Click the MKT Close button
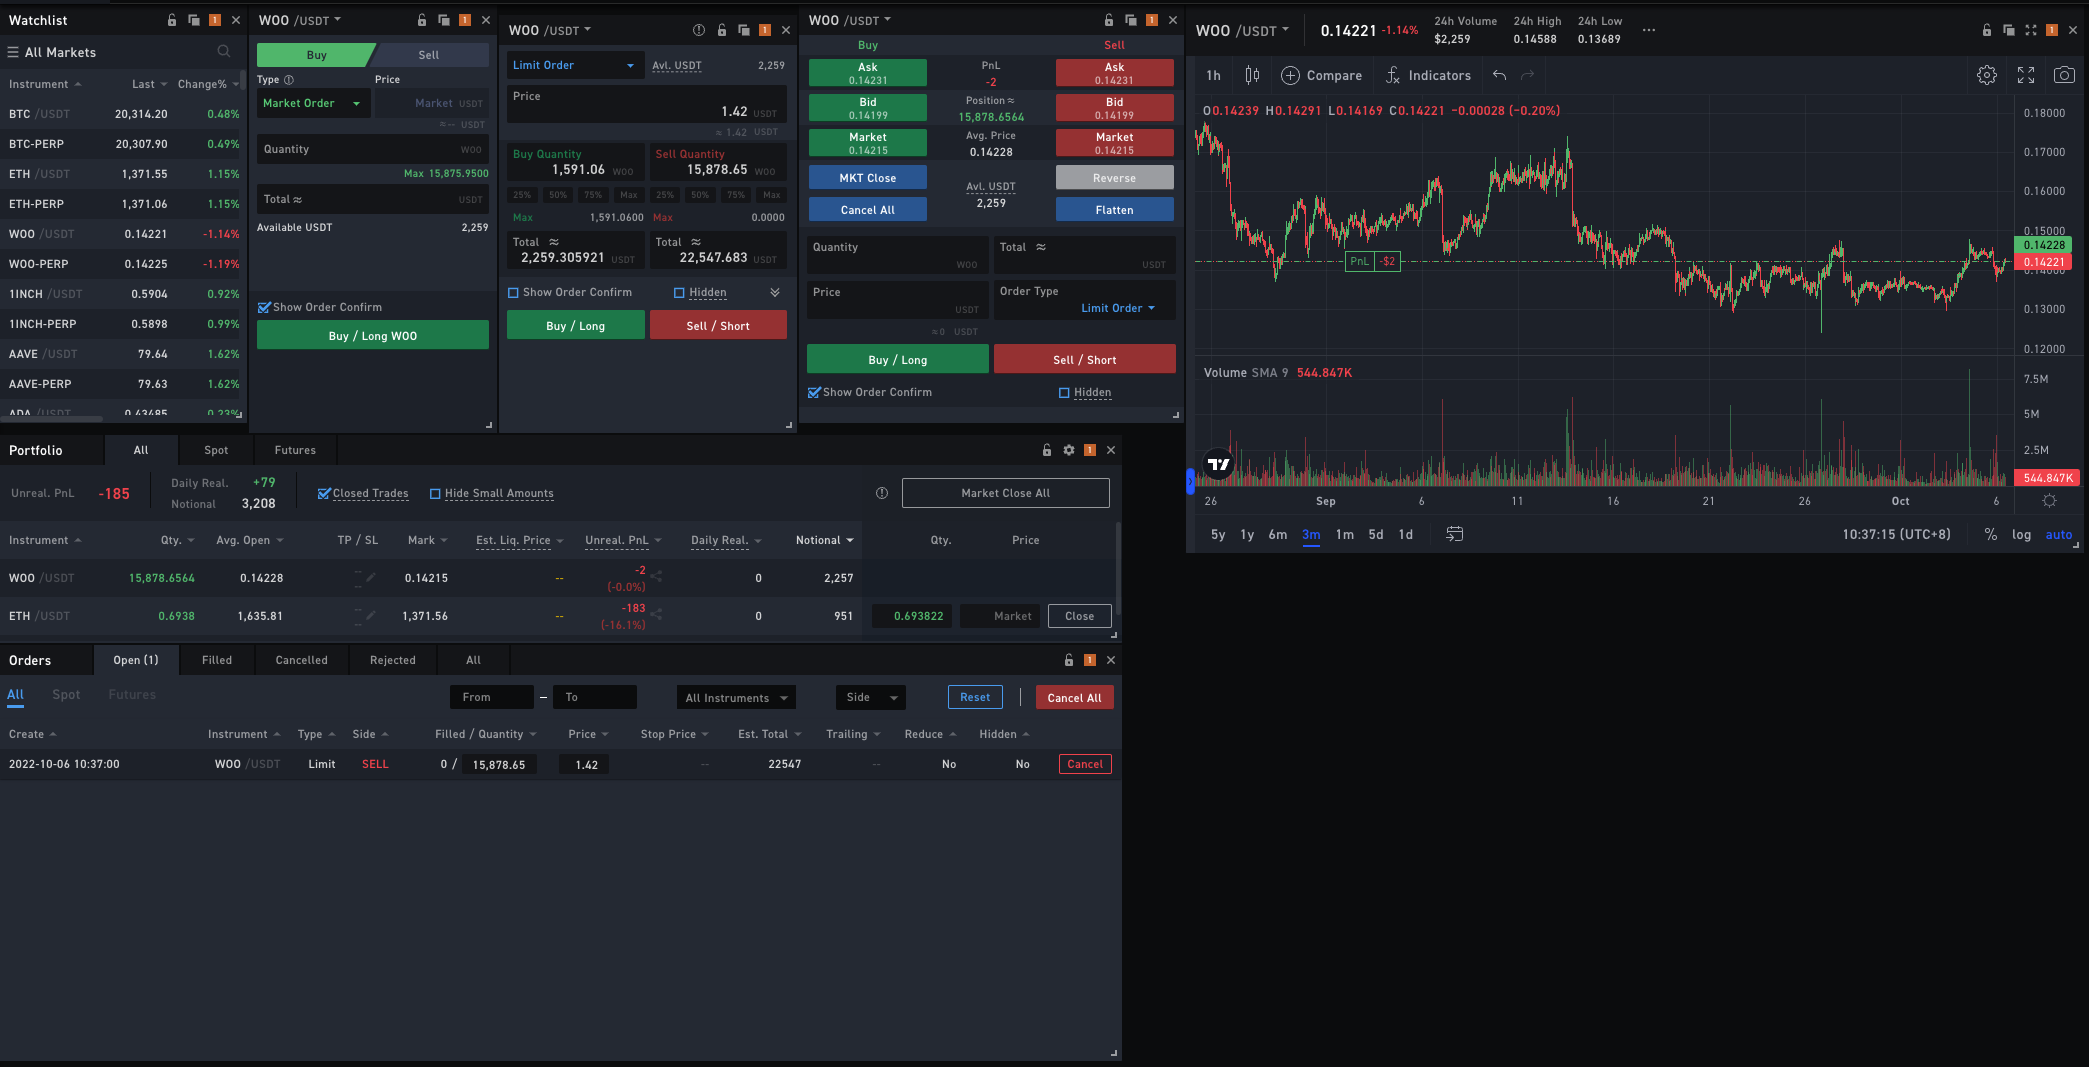2089x1067 pixels. tap(868, 178)
